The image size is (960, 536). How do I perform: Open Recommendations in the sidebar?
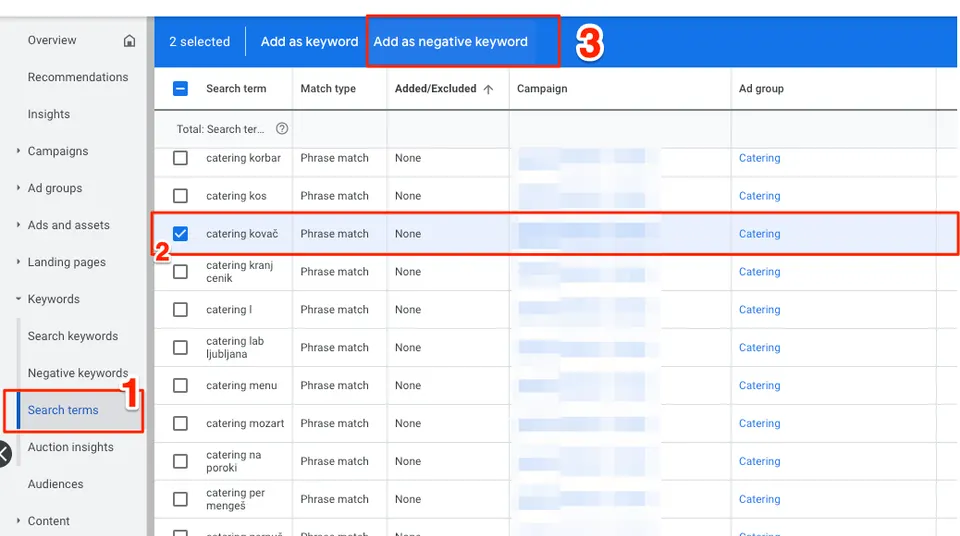[78, 77]
